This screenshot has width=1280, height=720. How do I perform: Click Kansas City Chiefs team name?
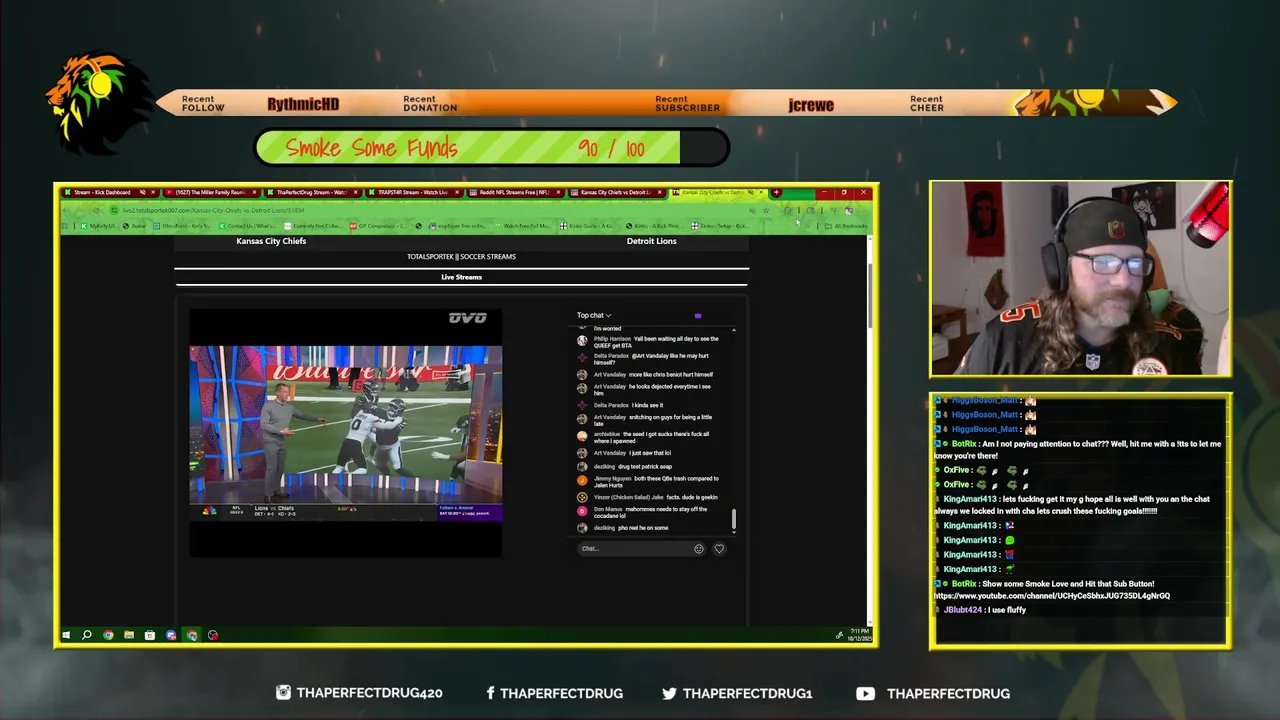click(271, 241)
